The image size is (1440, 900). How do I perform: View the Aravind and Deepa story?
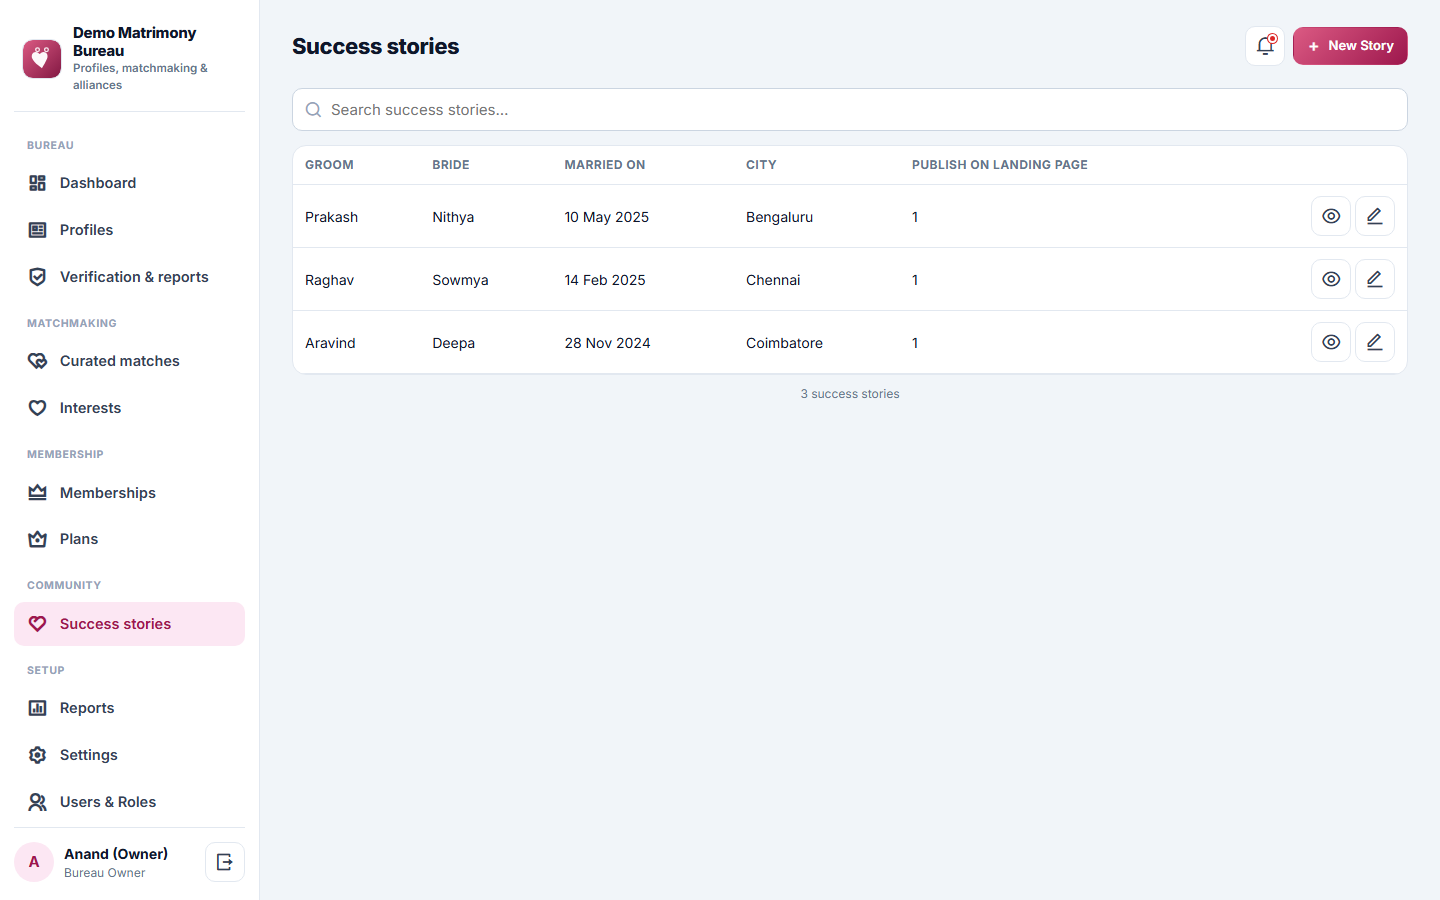pyautogui.click(x=1331, y=342)
